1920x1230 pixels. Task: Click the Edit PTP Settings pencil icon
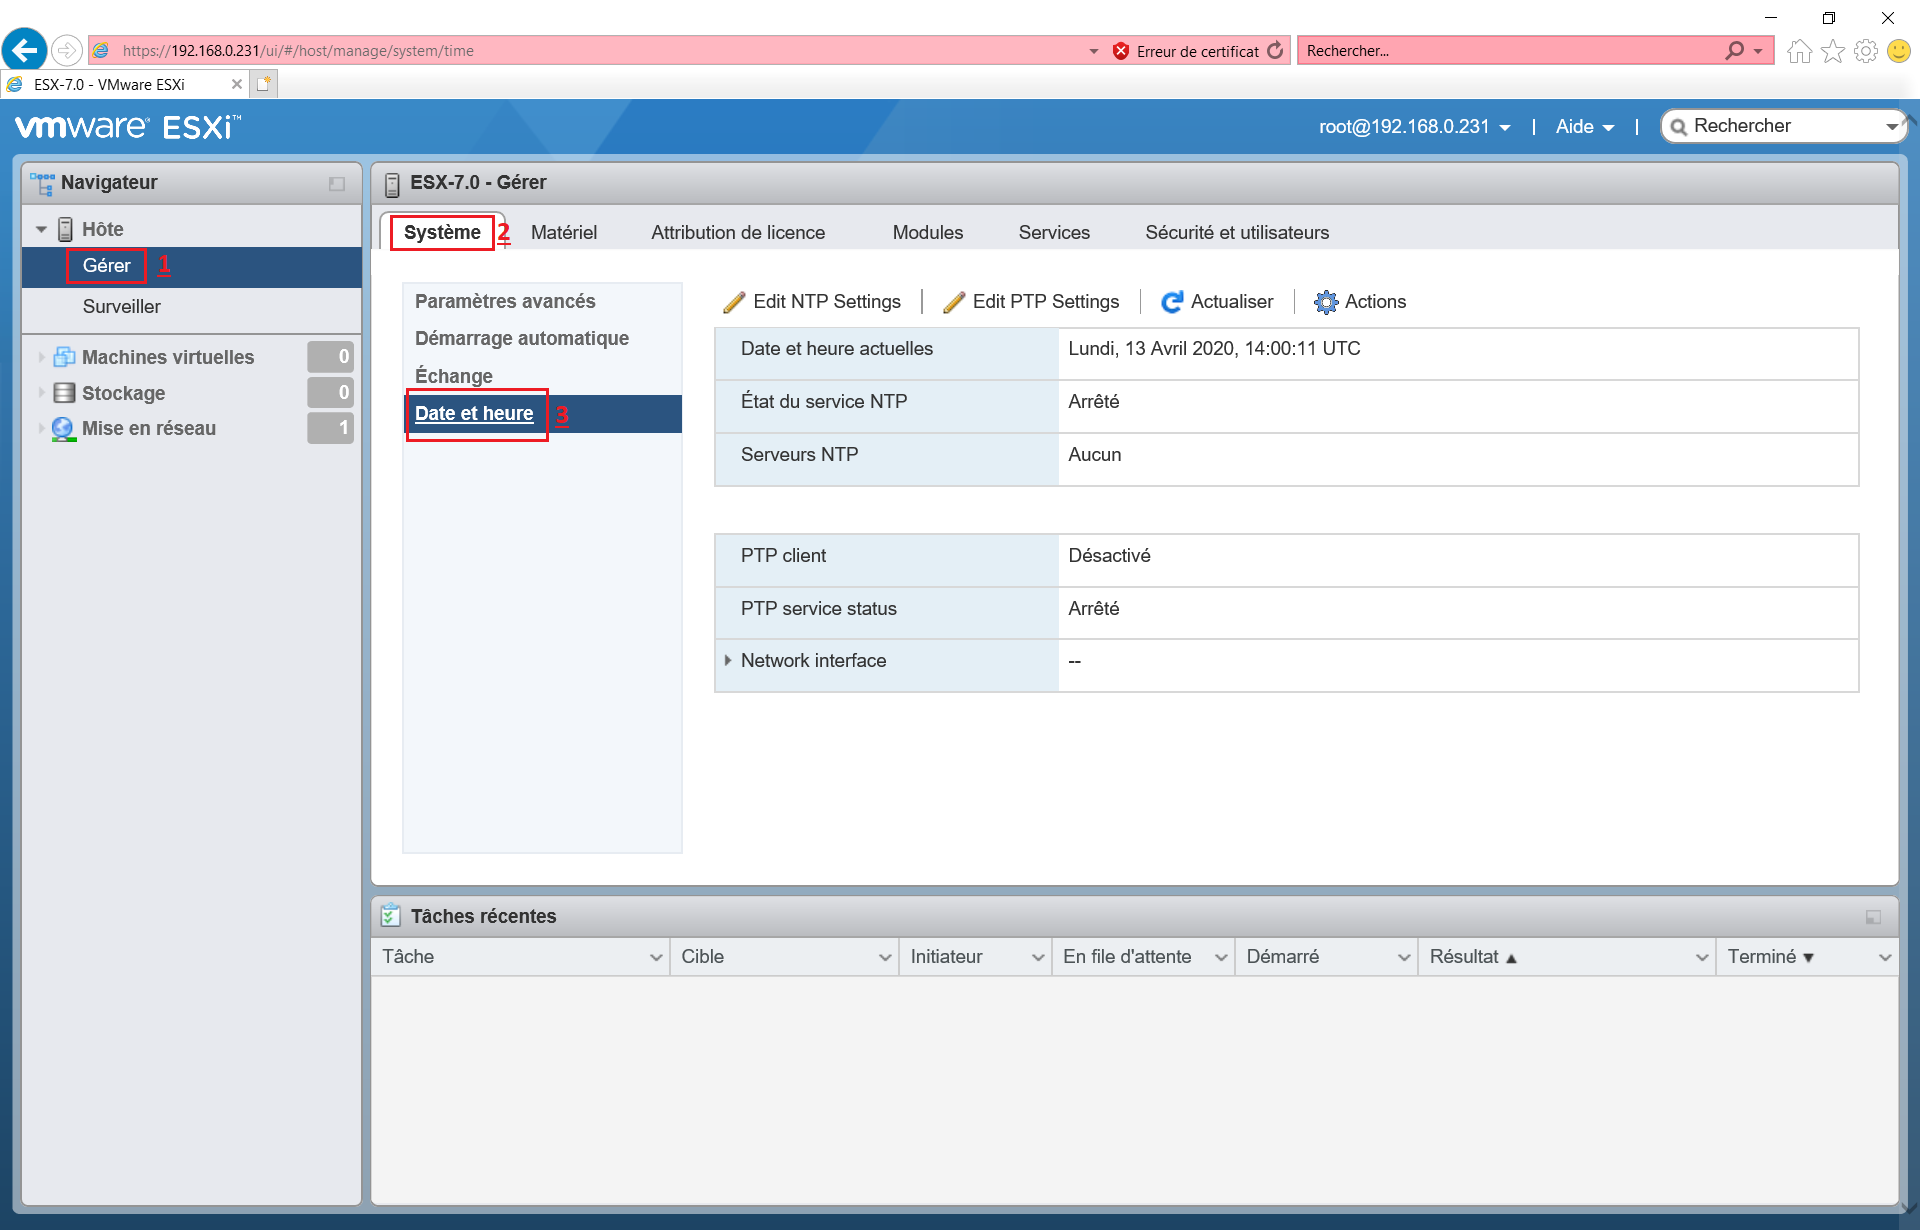(x=954, y=302)
